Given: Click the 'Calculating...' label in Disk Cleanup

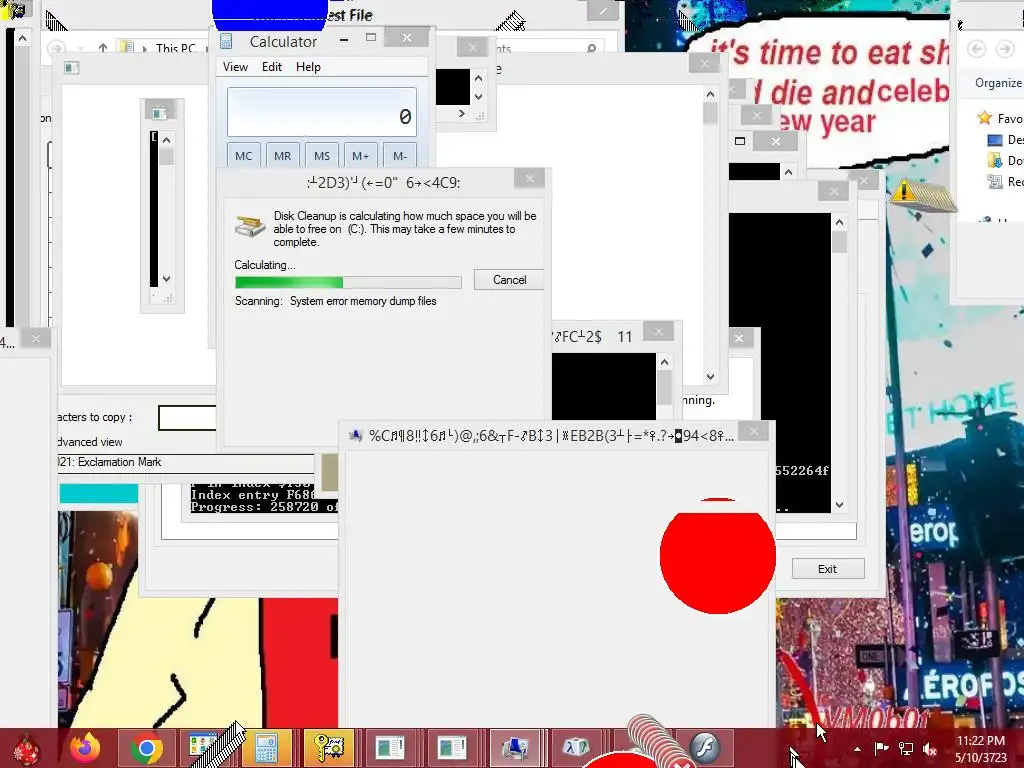Looking at the screenshot, I should pyautogui.click(x=264, y=265).
